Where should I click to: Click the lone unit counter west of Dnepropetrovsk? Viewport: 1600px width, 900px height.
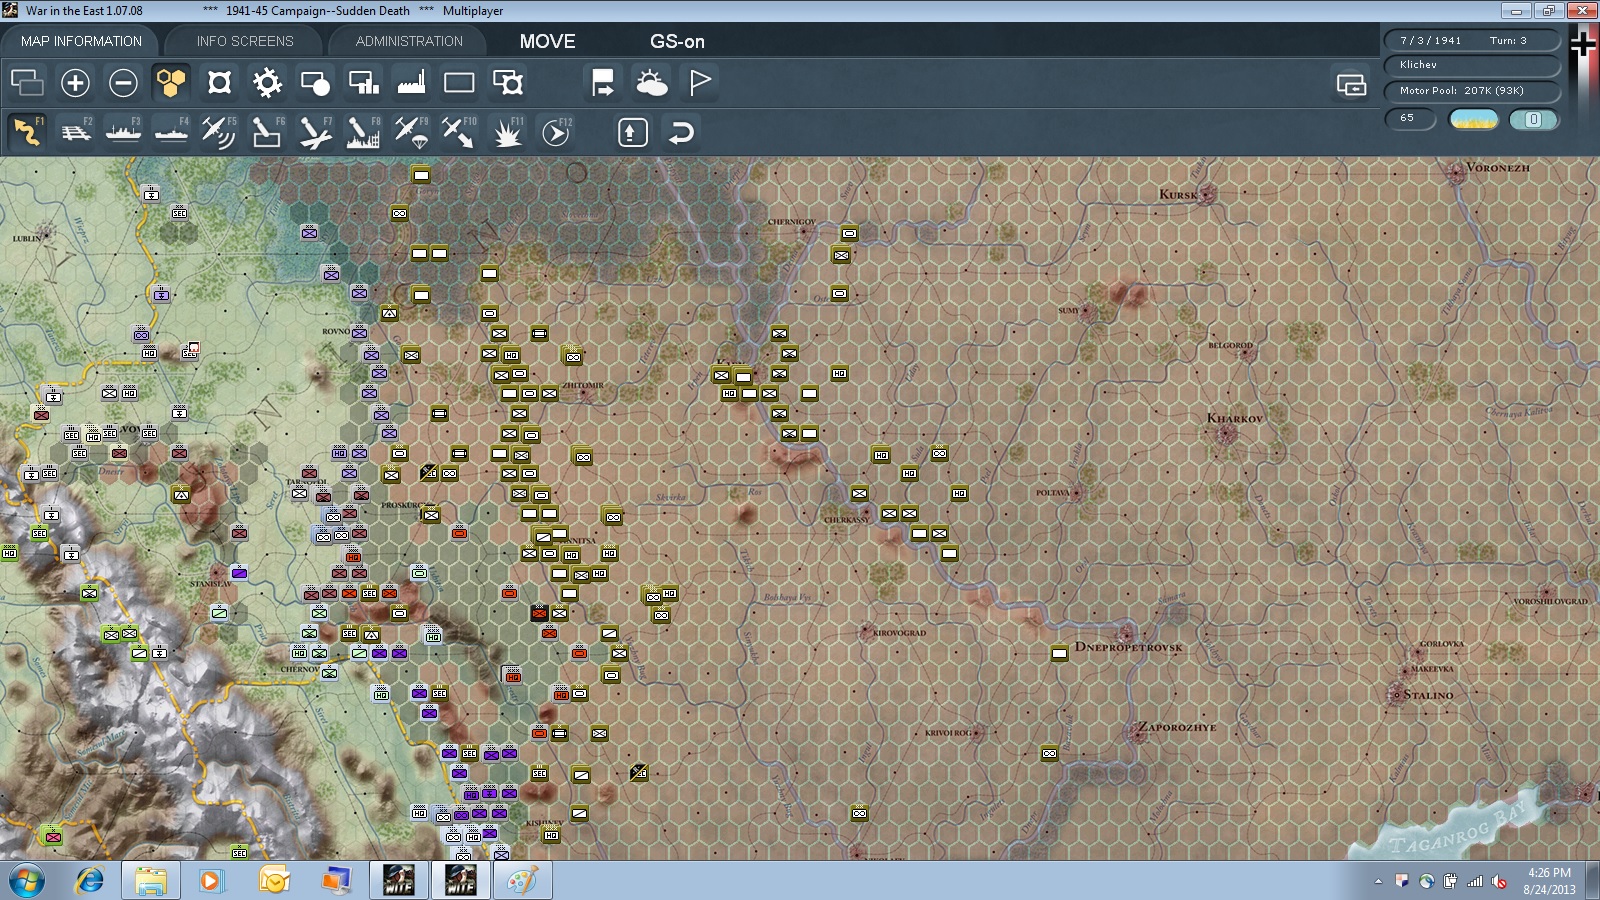1059,654
